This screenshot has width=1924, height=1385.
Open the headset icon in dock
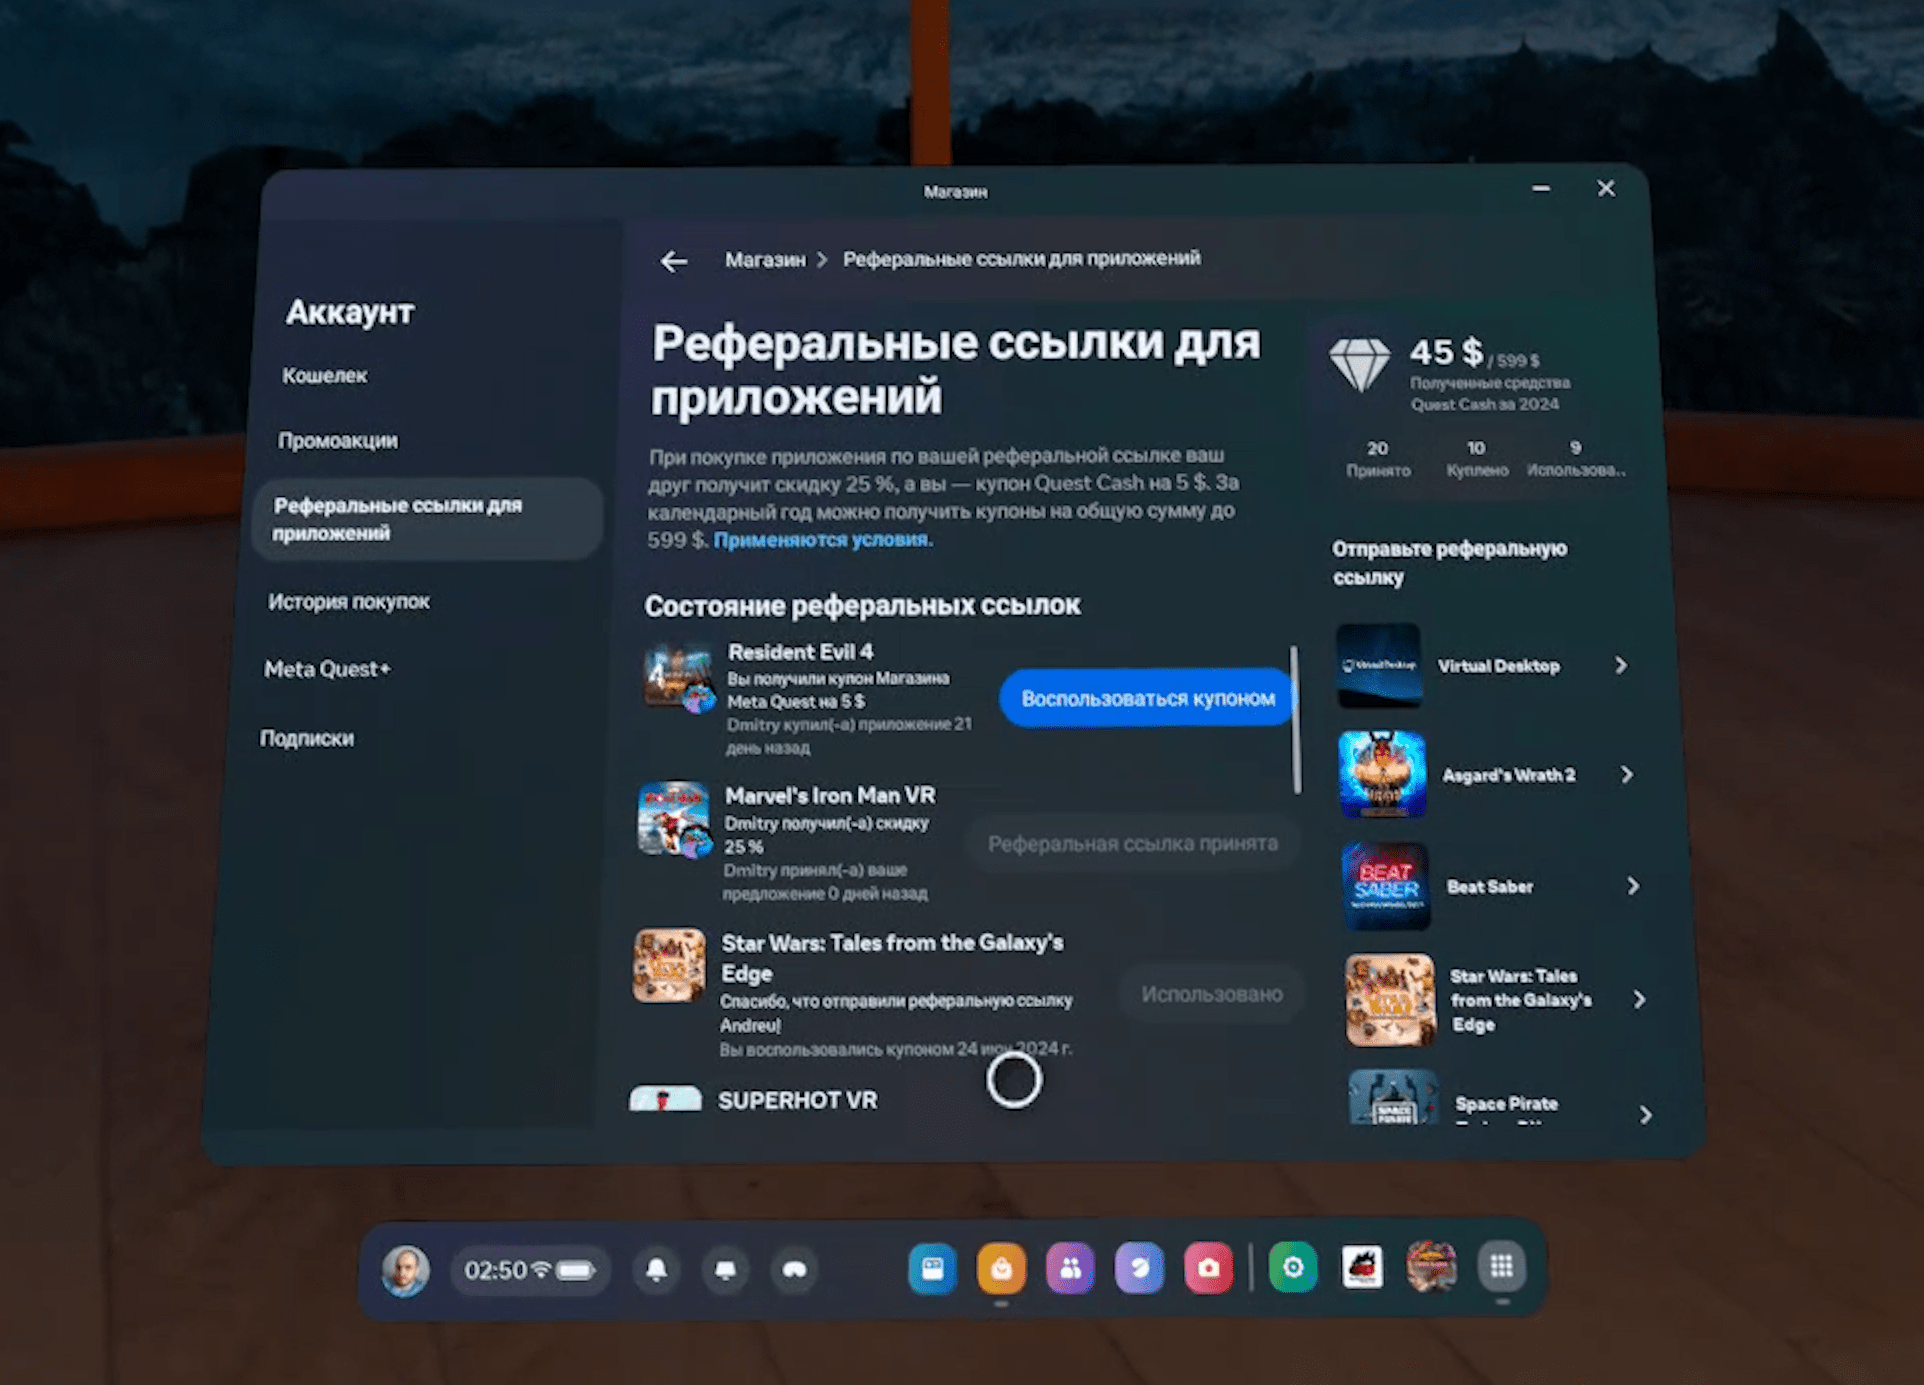pyautogui.click(x=794, y=1269)
